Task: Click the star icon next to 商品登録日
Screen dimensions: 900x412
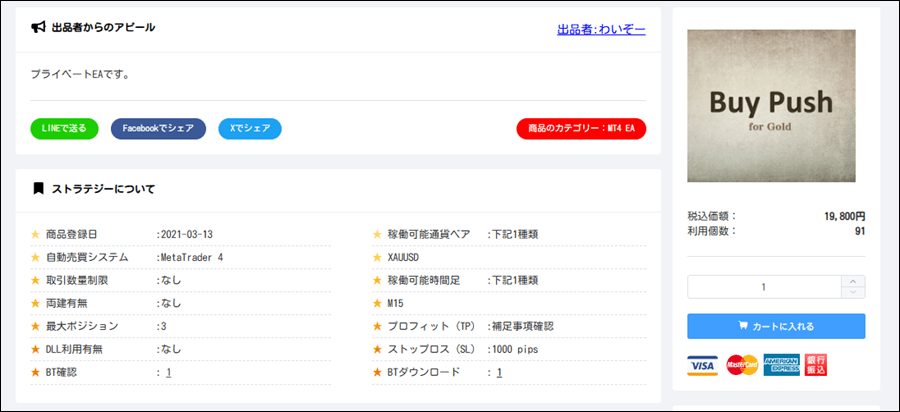Action: [x=36, y=234]
